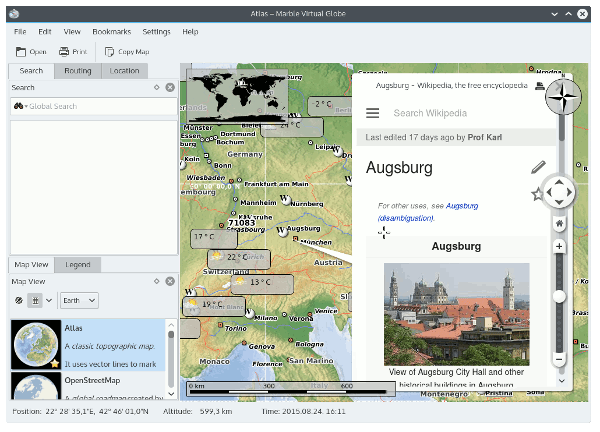This screenshot has height=432, width=600.
Task: Expand the dropdown arrow next to grid button
Action: click(x=49, y=300)
